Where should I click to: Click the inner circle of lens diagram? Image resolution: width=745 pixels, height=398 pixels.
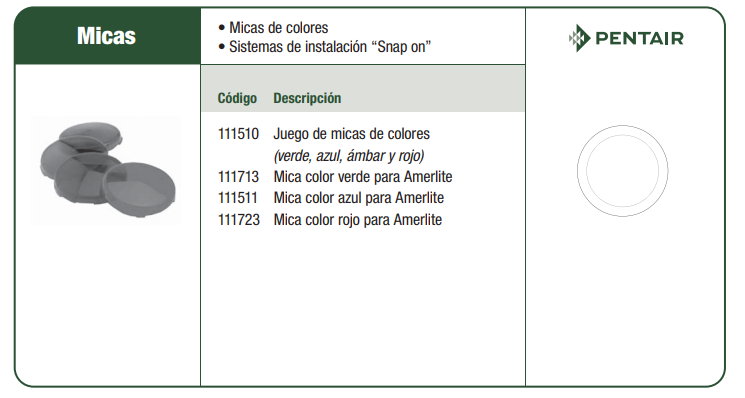(622, 171)
